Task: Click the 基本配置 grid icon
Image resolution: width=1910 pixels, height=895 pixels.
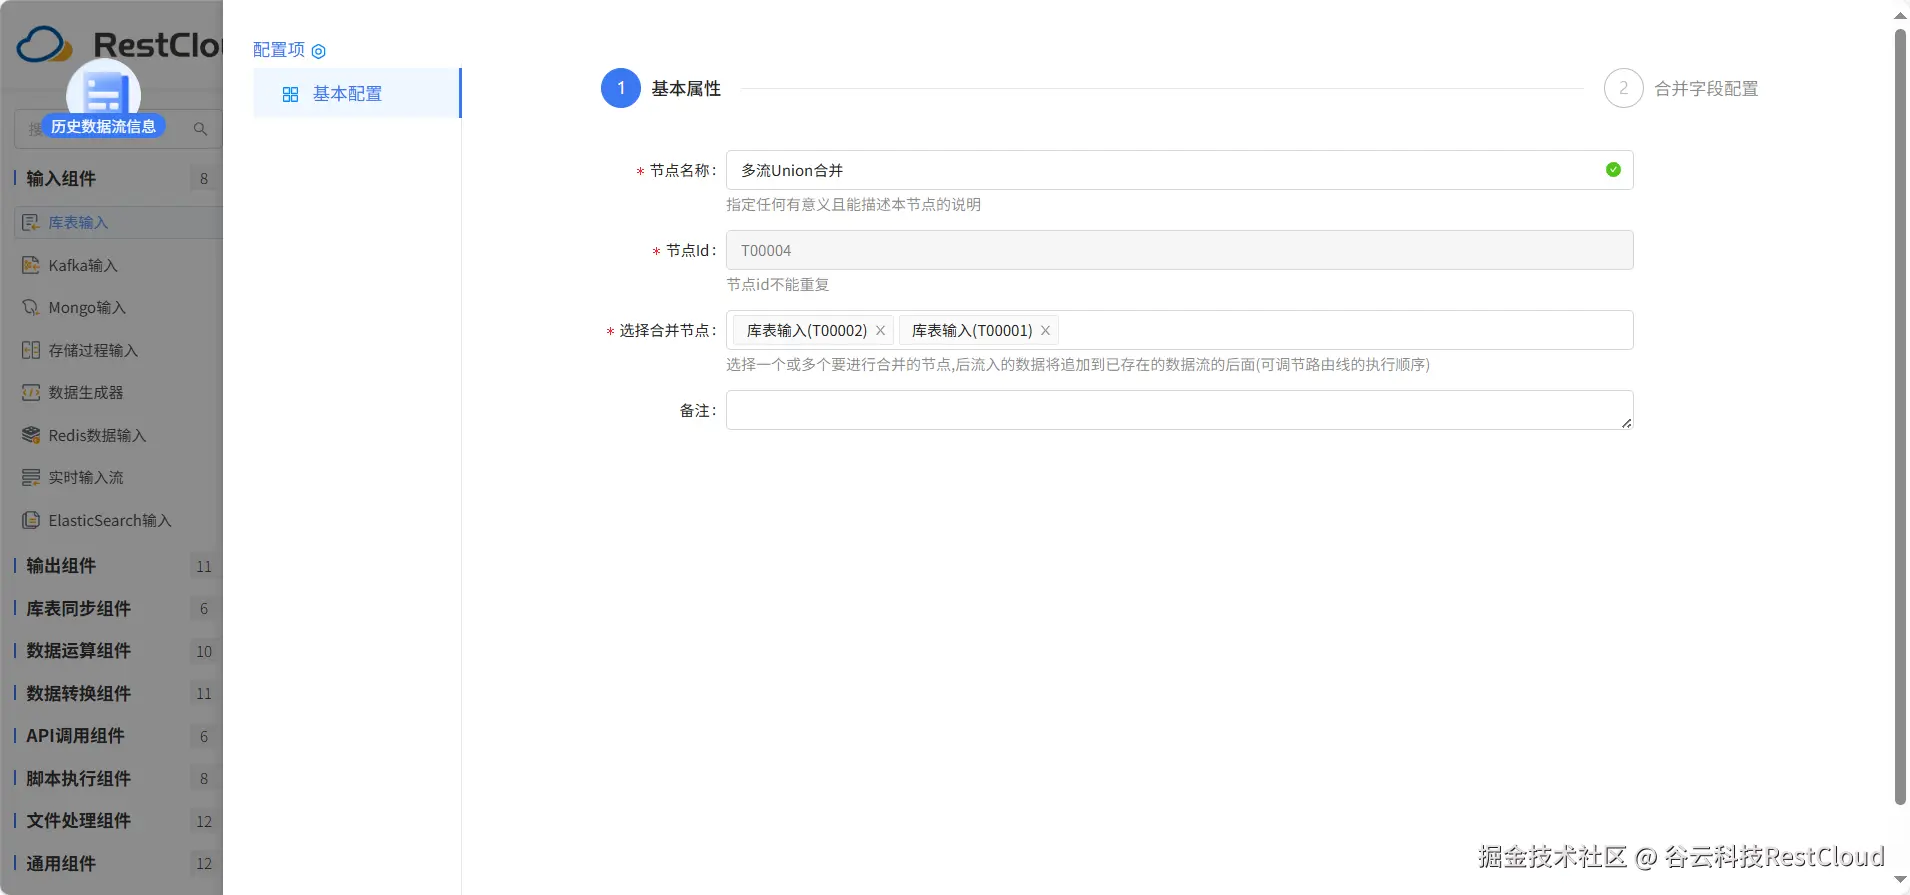Action: pos(290,94)
